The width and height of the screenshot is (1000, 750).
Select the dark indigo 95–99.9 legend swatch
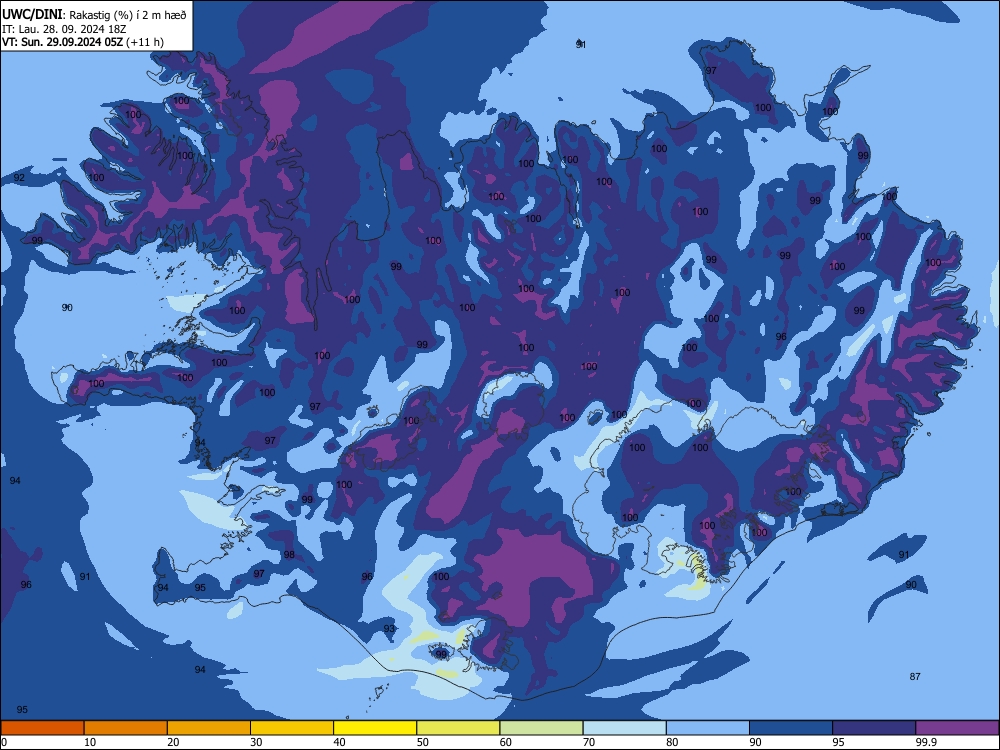click(874, 728)
